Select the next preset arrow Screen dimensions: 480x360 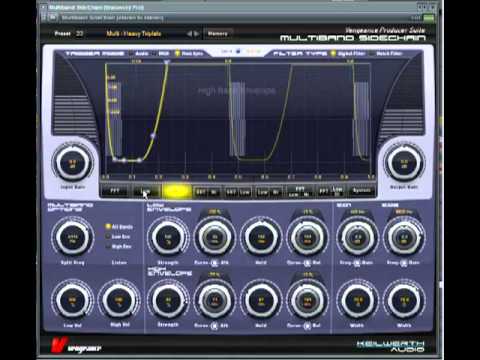[x=196, y=34]
